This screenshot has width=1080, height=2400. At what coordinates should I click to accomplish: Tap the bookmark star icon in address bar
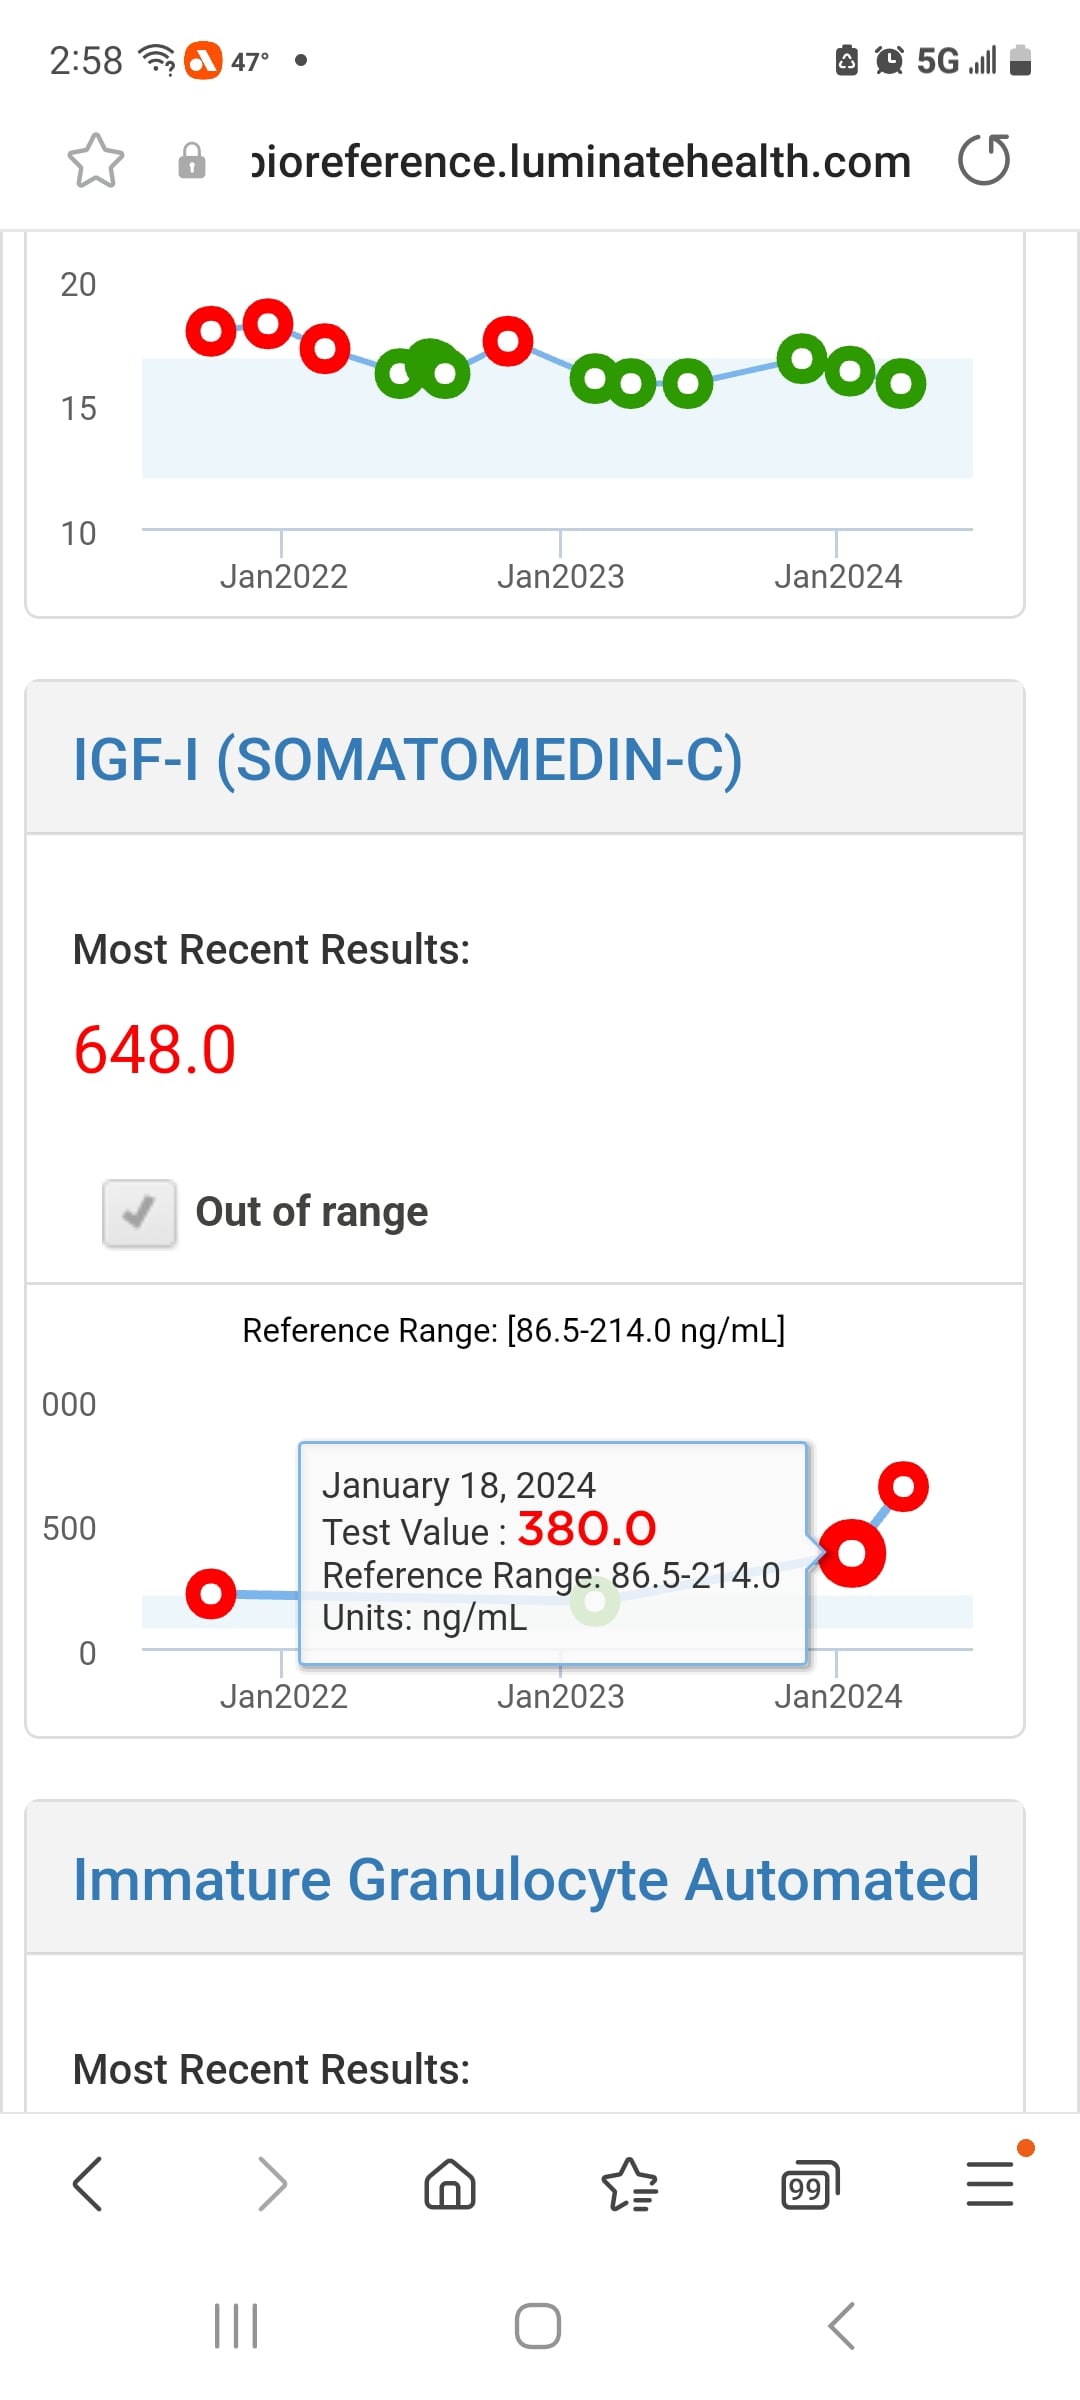96,161
